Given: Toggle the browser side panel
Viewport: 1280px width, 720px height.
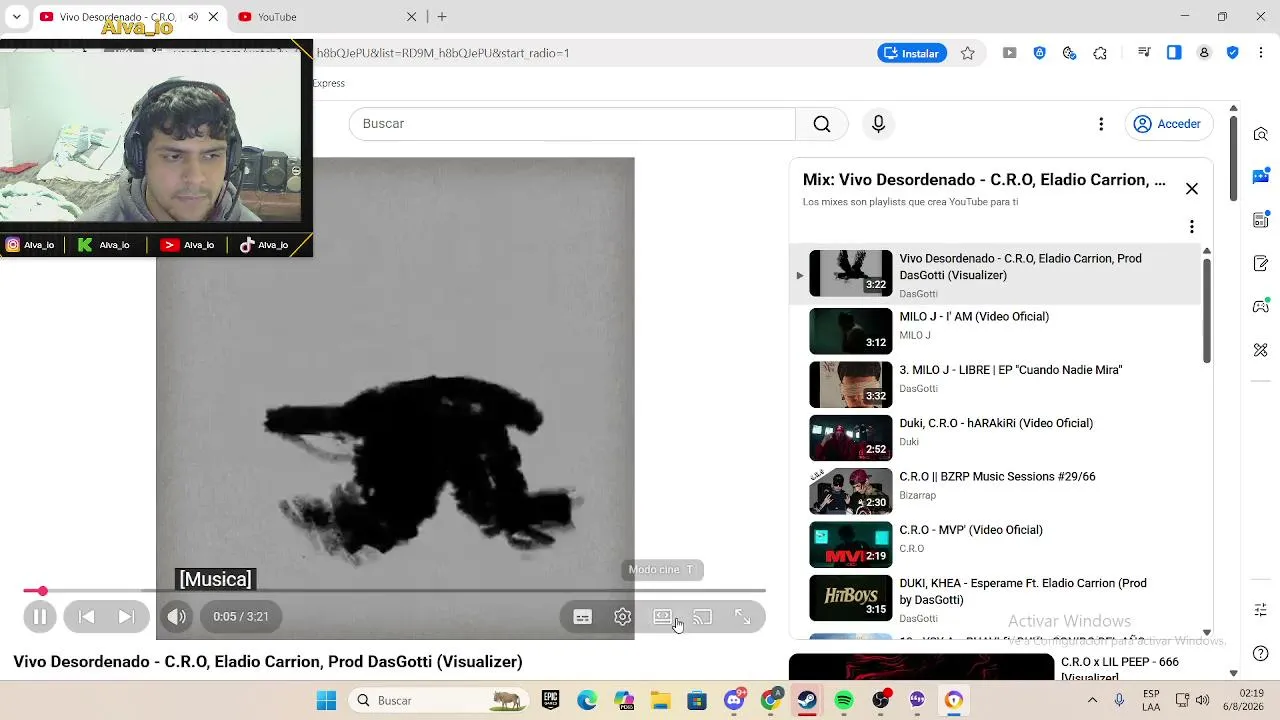Looking at the screenshot, I should point(1174,53).
